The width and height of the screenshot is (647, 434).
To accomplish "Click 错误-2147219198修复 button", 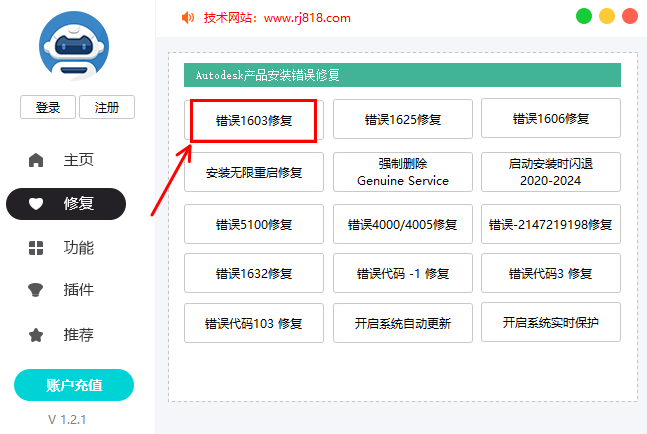I will [551, 224].
